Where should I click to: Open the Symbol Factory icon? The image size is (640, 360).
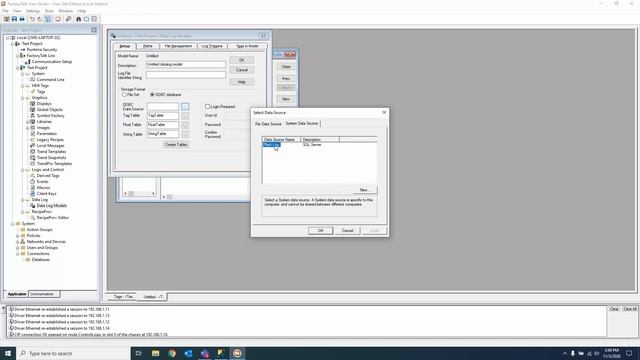[33, 116]
